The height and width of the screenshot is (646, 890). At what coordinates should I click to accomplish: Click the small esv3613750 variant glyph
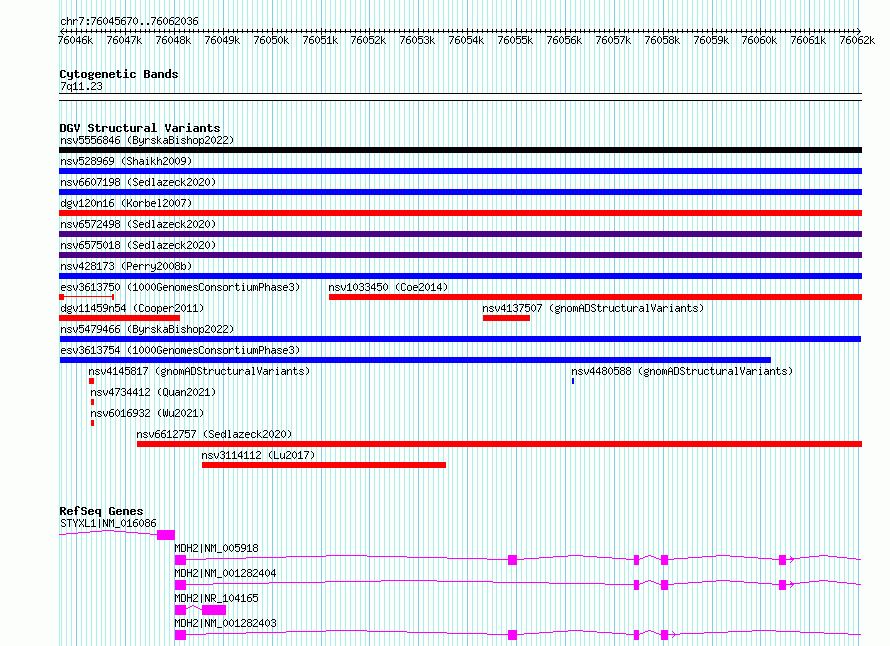(87, 297)
